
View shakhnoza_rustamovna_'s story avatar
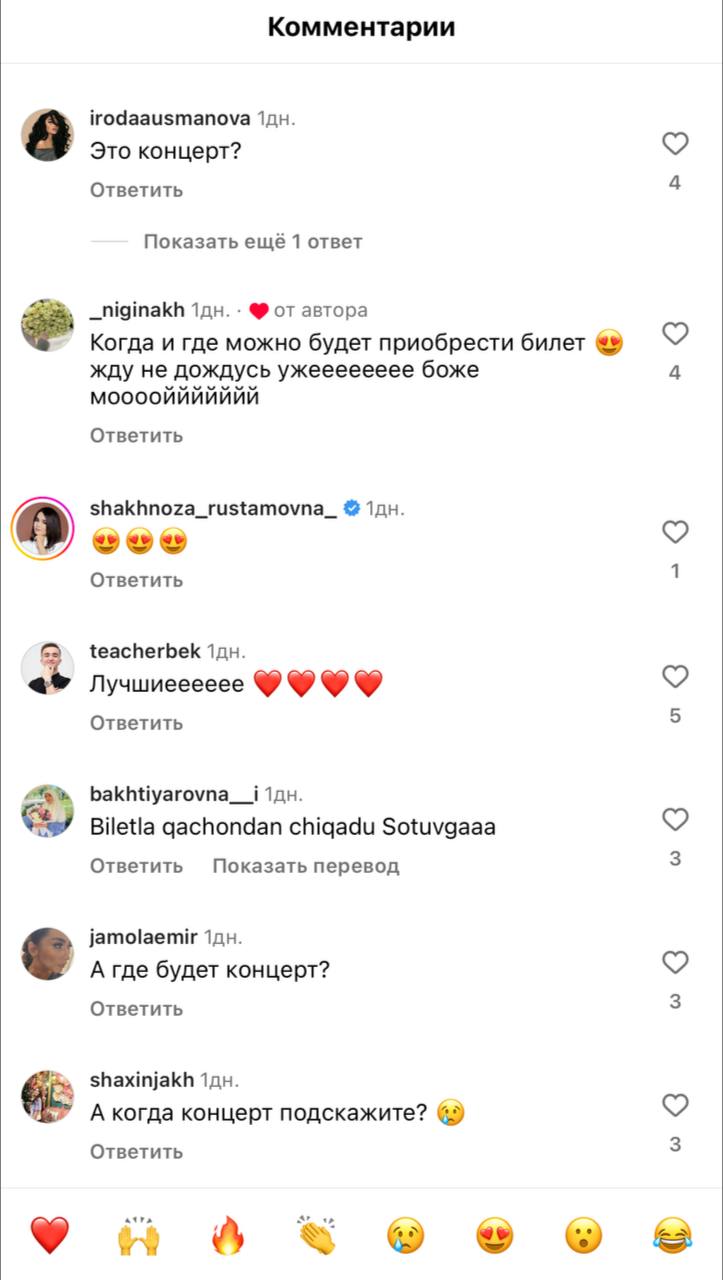point(43,527)
